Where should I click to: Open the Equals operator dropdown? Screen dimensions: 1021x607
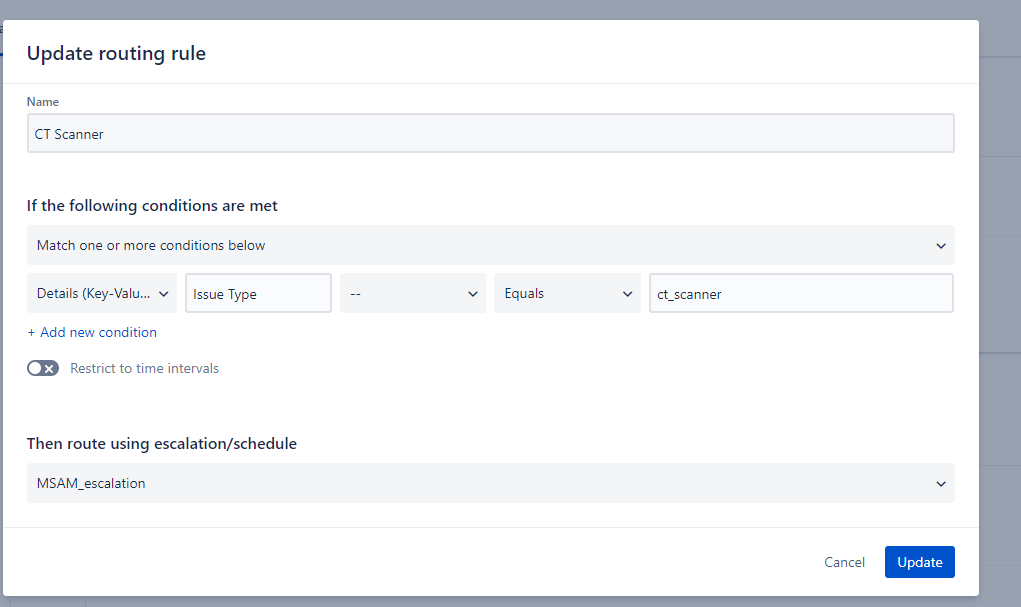[x=567, y=294]
